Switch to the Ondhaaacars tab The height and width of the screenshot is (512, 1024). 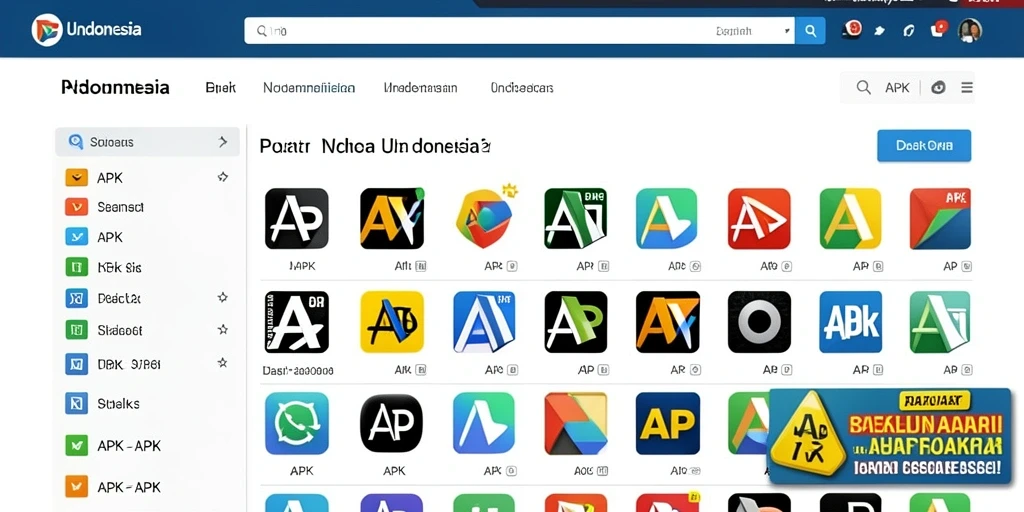click(x=522, y=88)
